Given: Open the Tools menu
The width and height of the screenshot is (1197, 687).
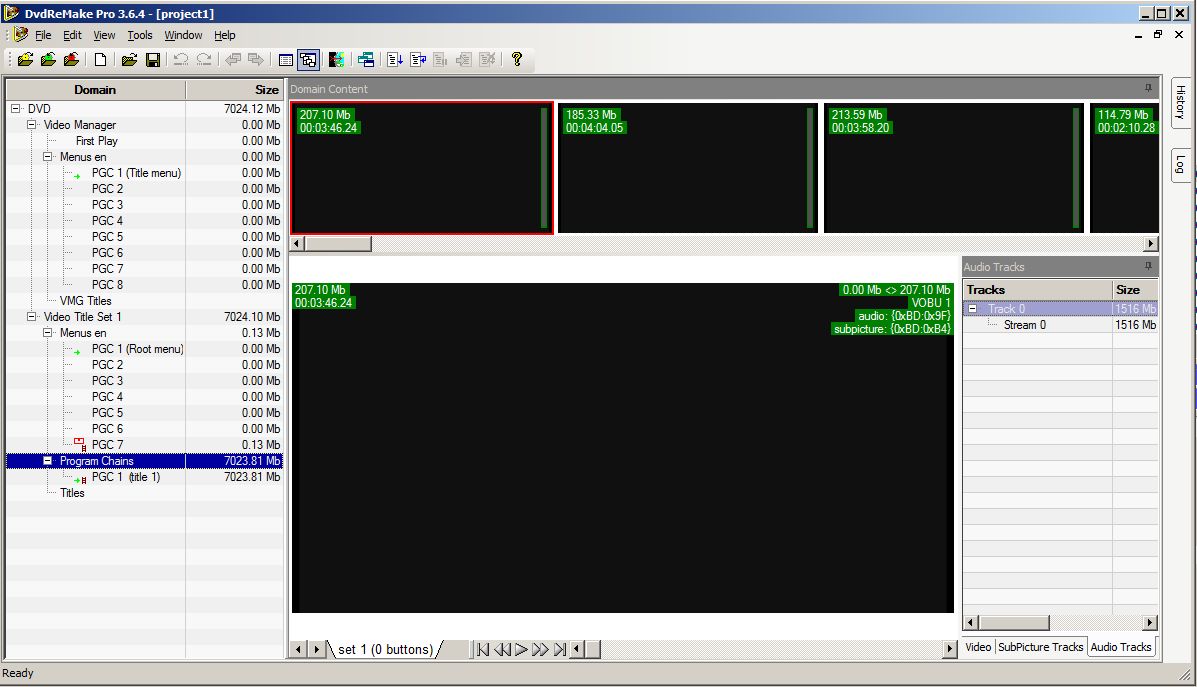Looking at the screenshot, I should pyautogui.click(x=140, y=35).
